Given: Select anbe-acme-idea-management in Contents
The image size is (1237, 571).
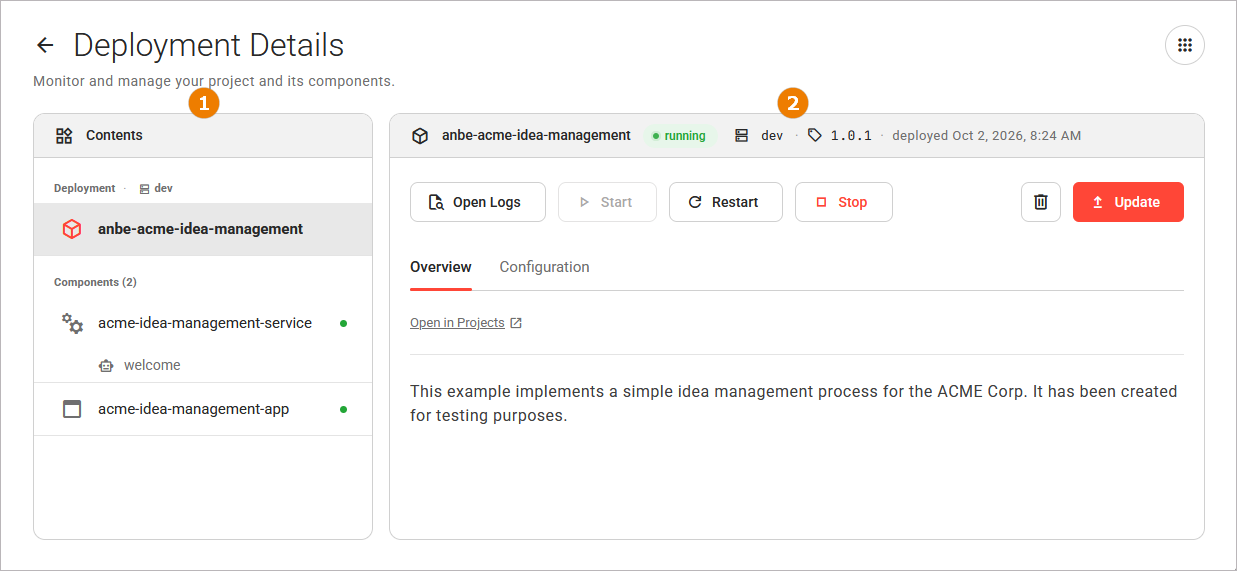Looking at the screenshot, I should coord(203,229).
